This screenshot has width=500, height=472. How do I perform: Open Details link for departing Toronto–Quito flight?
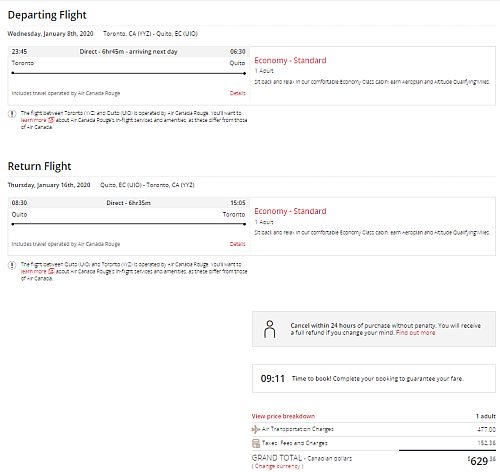click(x=238, y=93)
